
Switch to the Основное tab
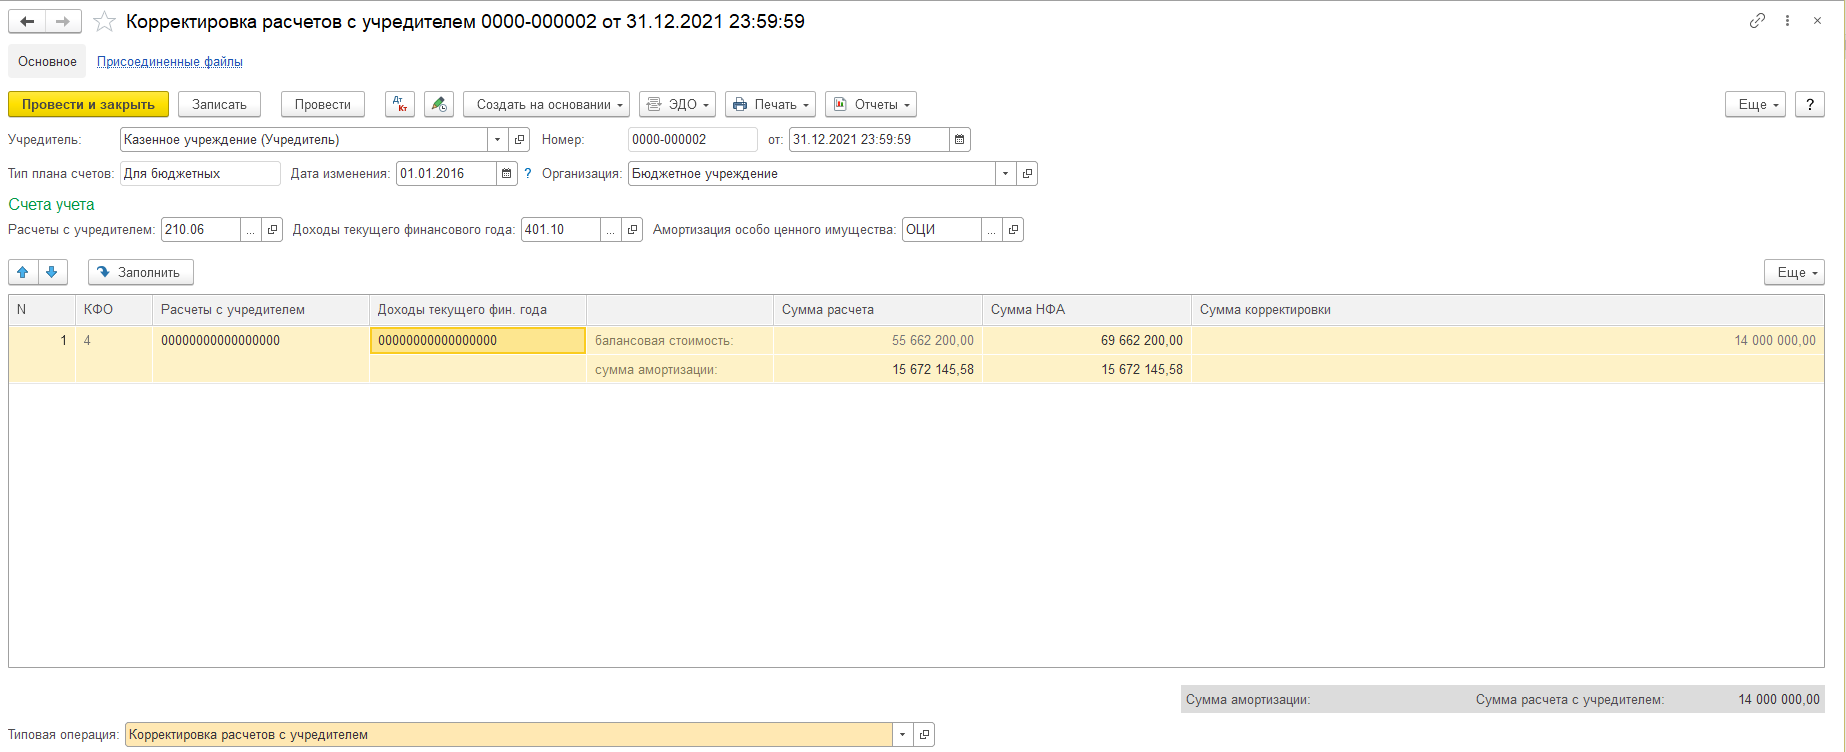point(47,62)
